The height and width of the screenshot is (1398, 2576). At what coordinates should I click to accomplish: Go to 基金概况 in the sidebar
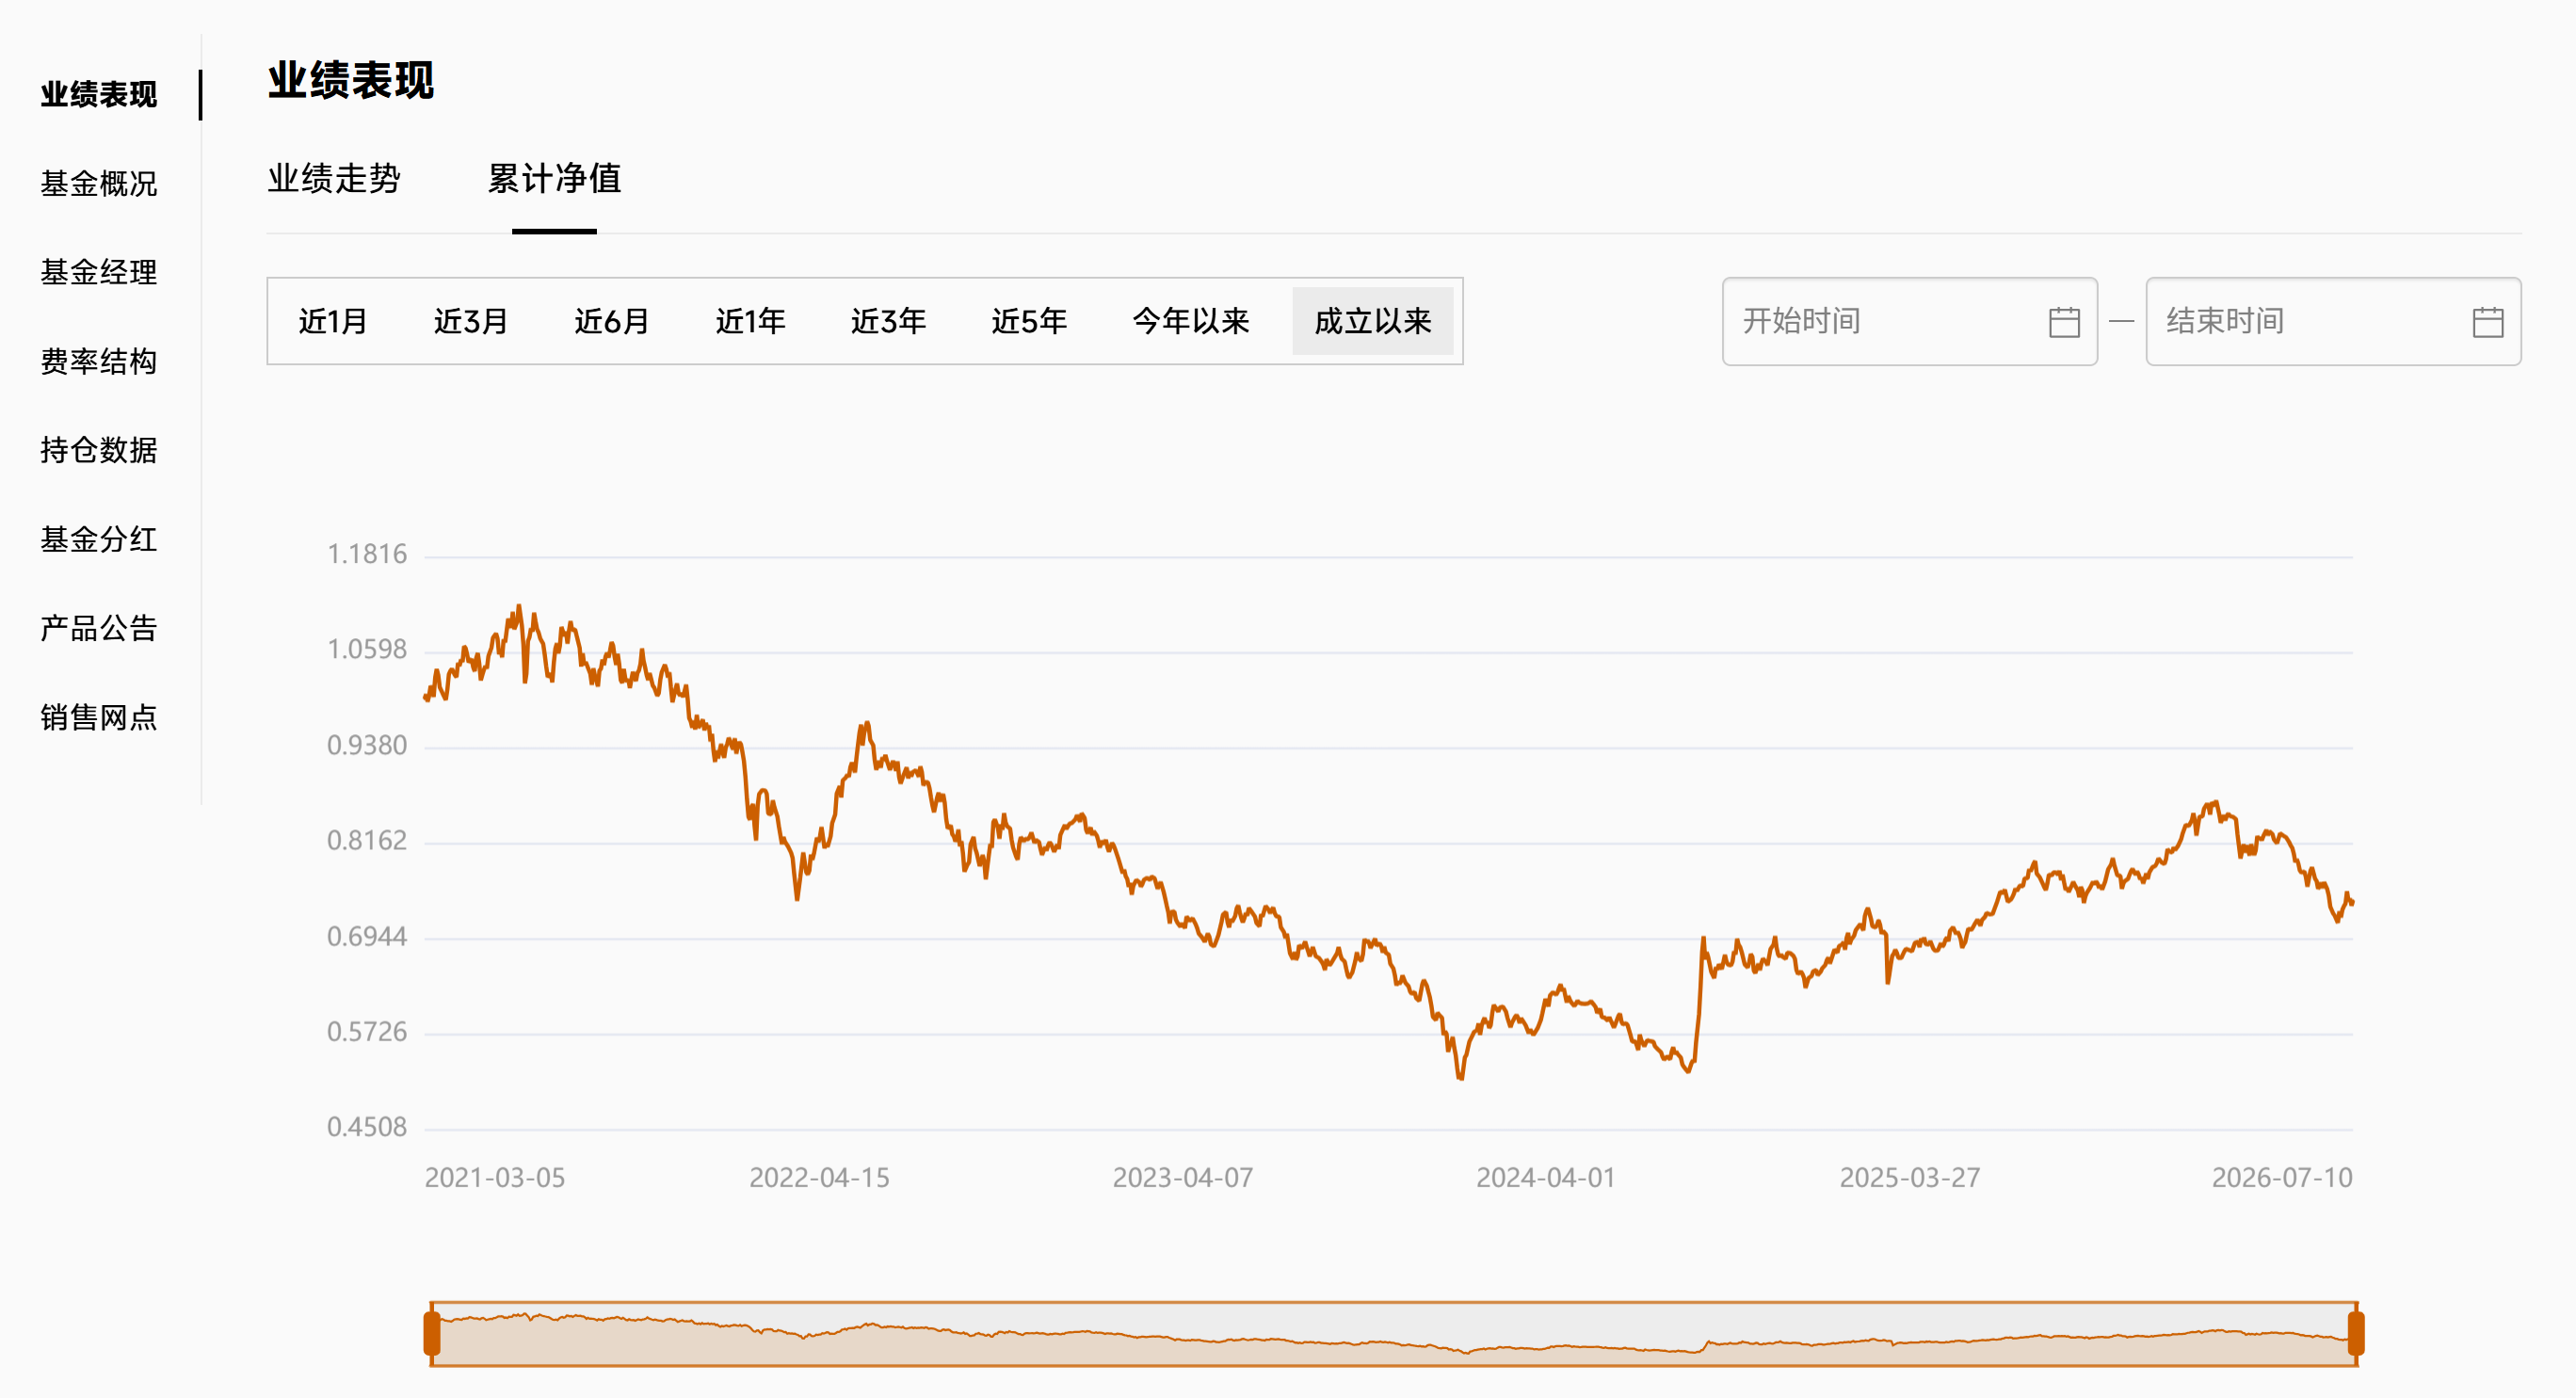99,184
